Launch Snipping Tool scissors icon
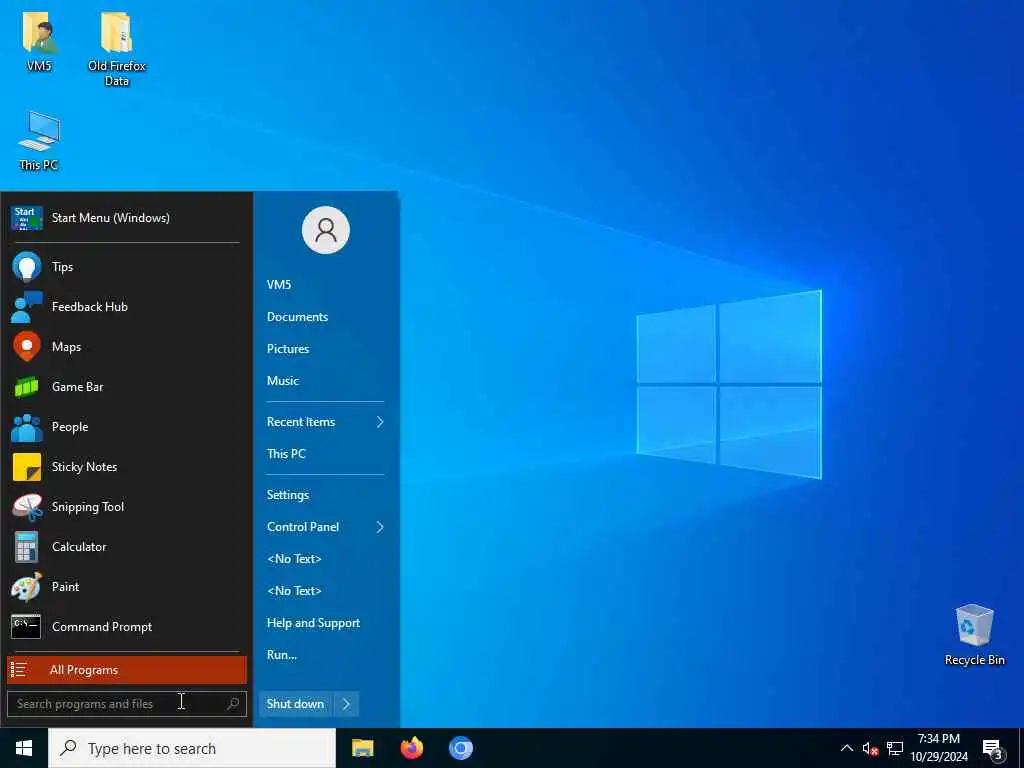Screen dimensions: 1024x768 click(27, 507)
